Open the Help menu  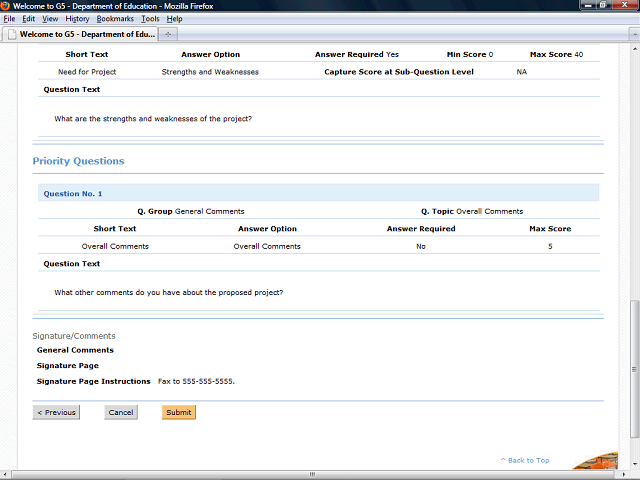pos(174,19)
